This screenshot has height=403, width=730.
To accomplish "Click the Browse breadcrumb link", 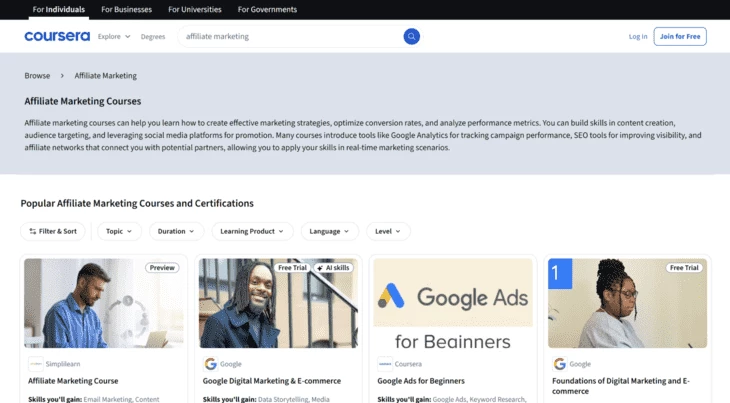I will point(37,75).
